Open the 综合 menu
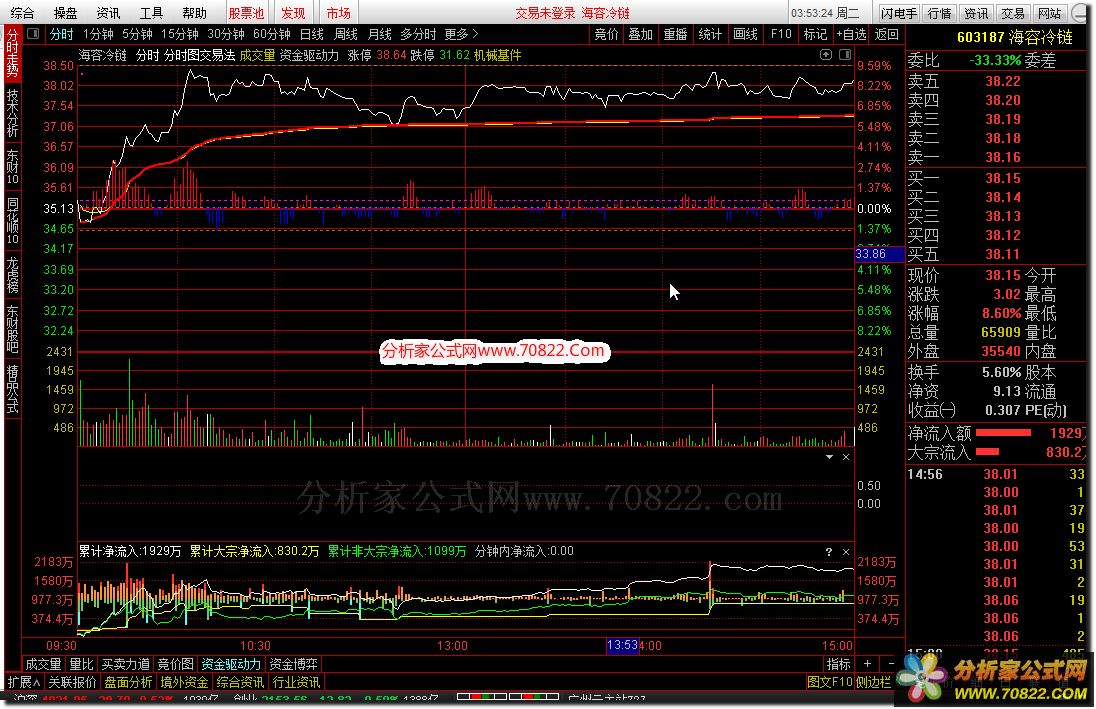This screenshot has width=1096, height=709. pyautogui.click(x=22, y=13)
